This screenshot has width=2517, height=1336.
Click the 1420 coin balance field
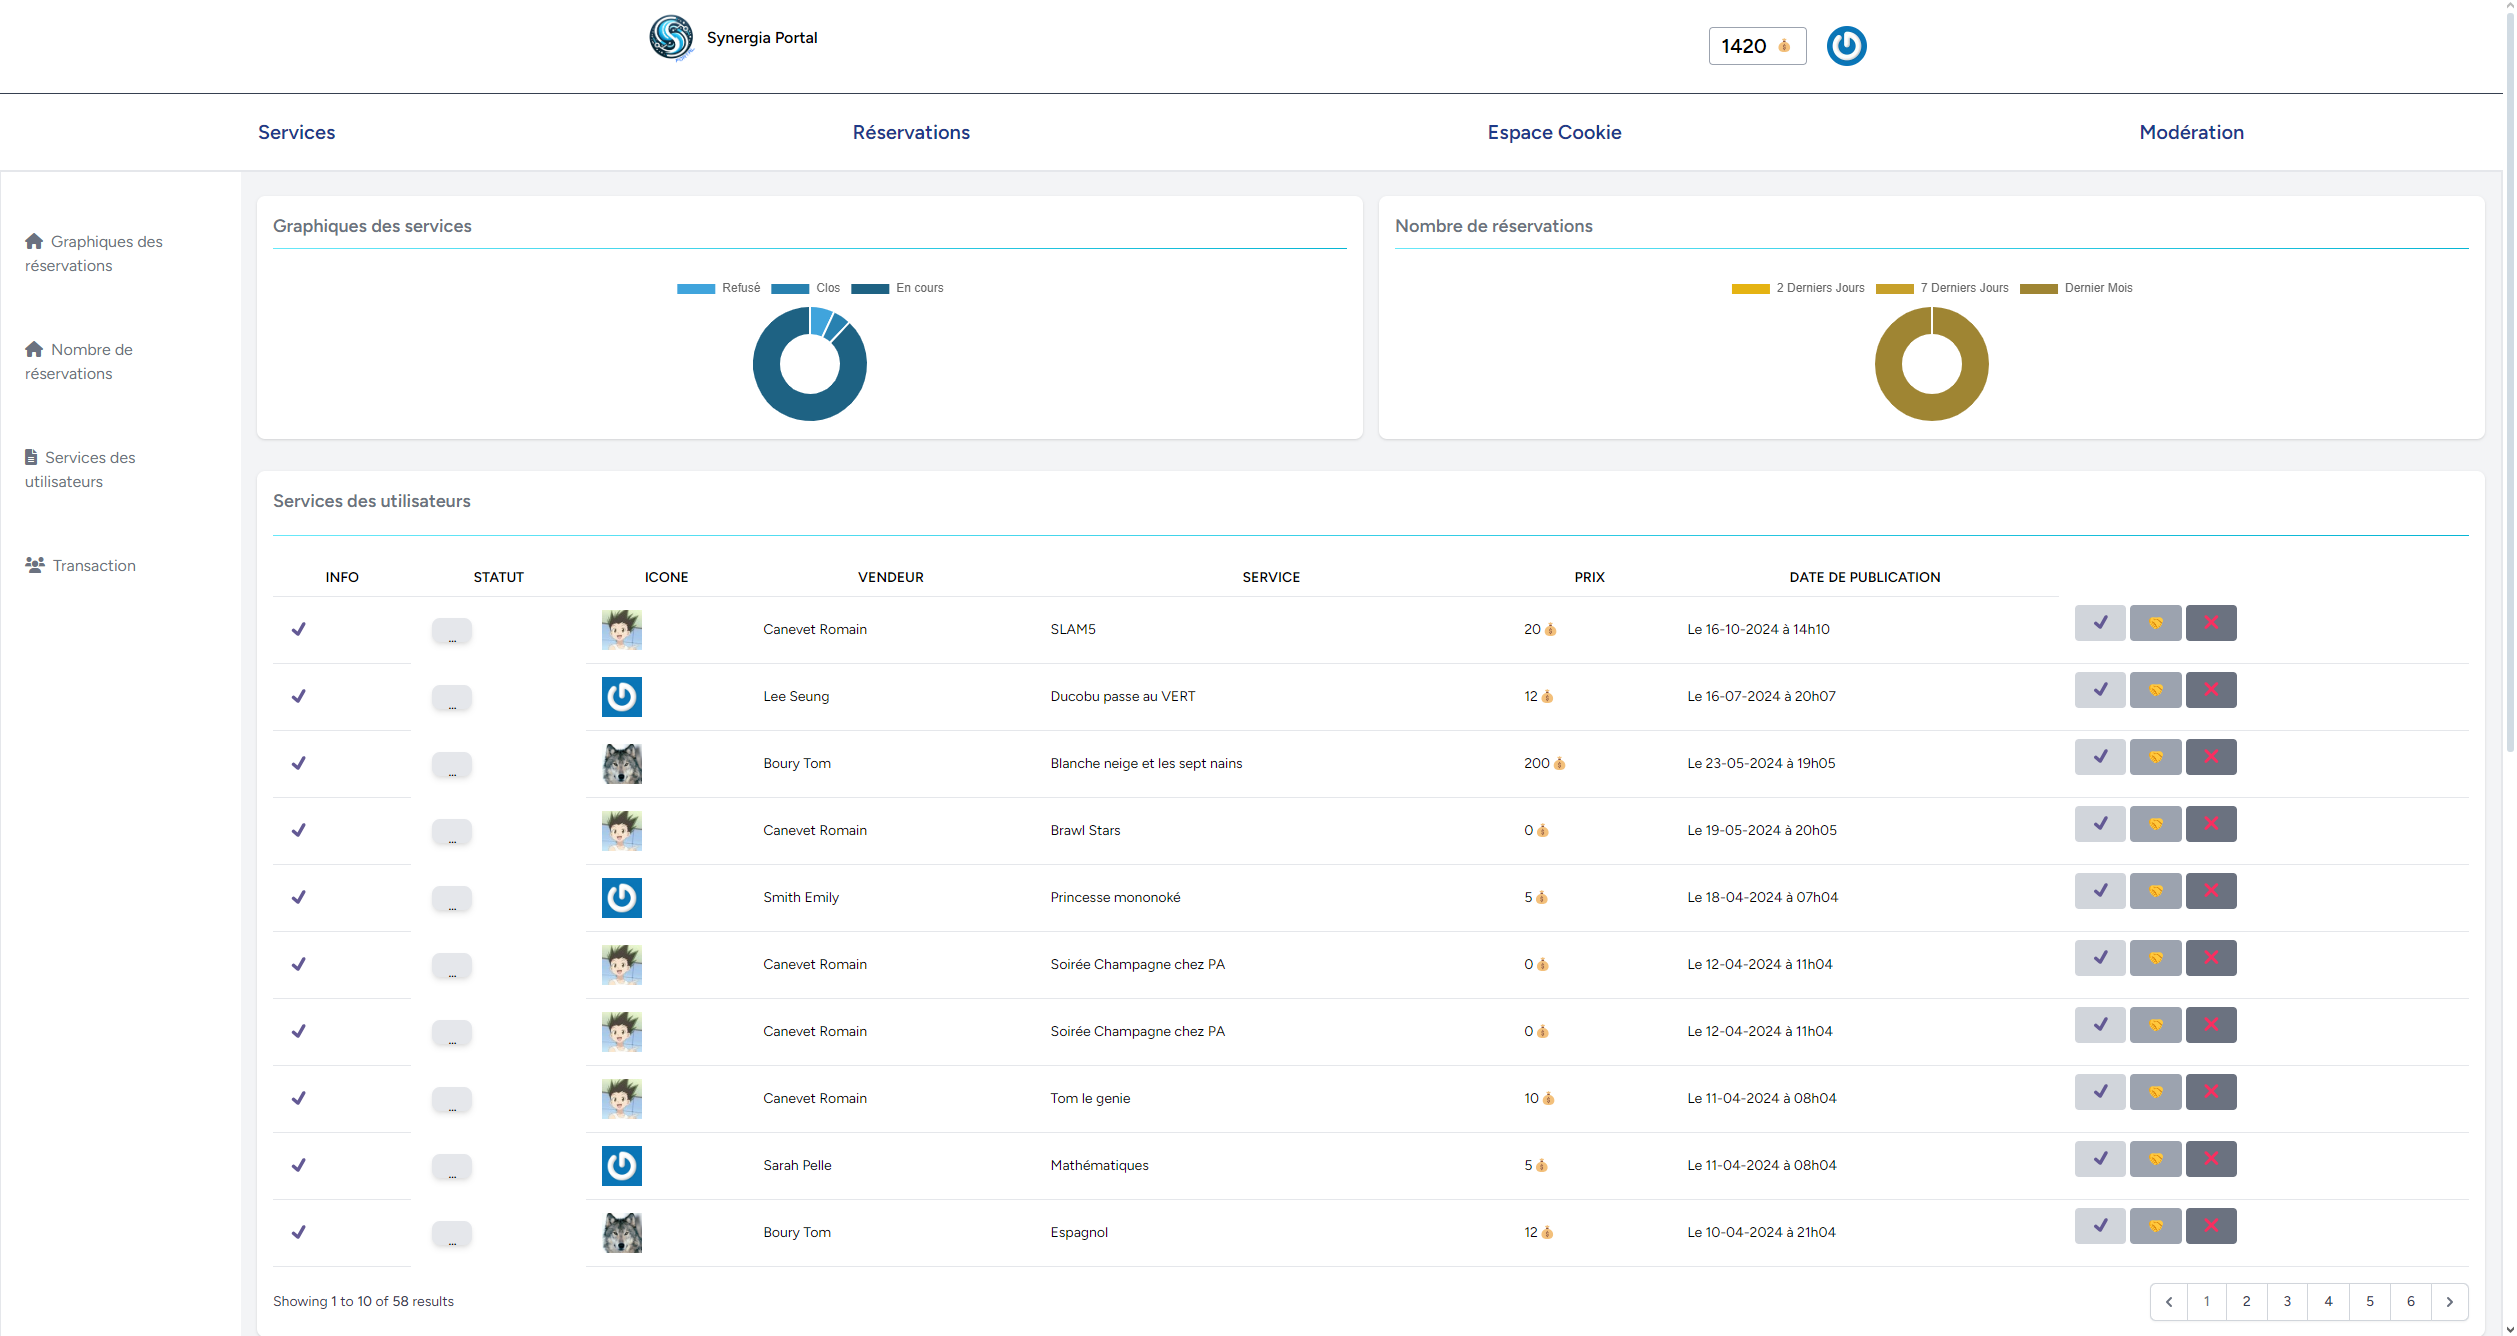pyautogui.click(x=1757, y=45)
